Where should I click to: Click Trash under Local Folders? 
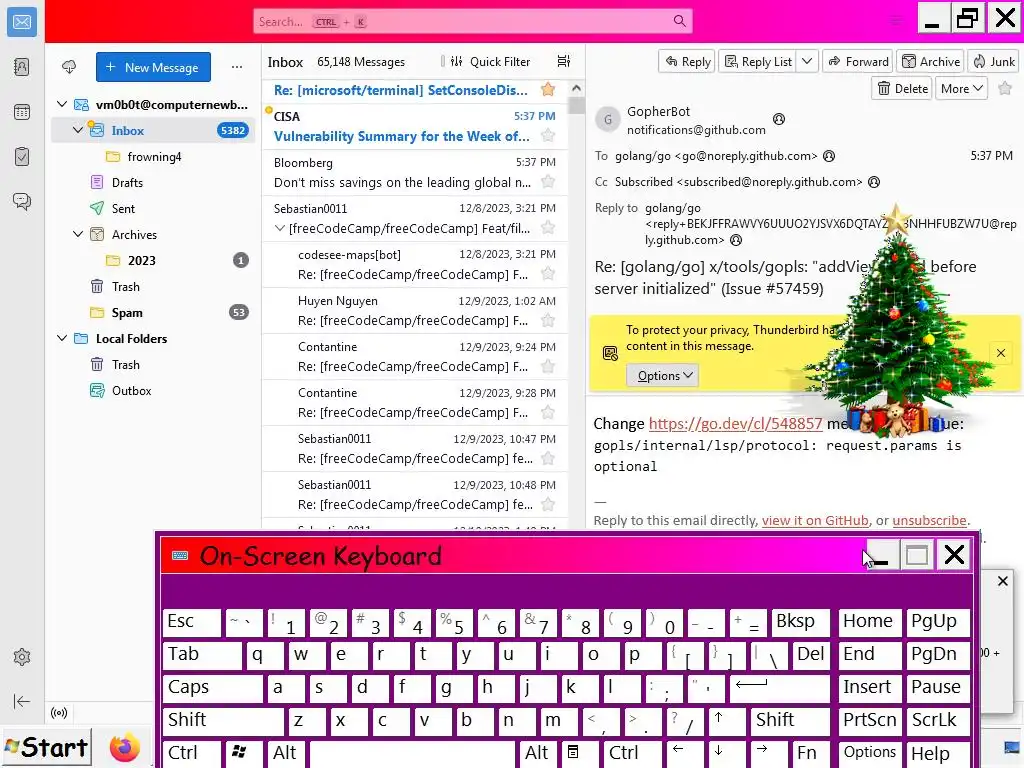pyautogui.click(x=125, y=364)
